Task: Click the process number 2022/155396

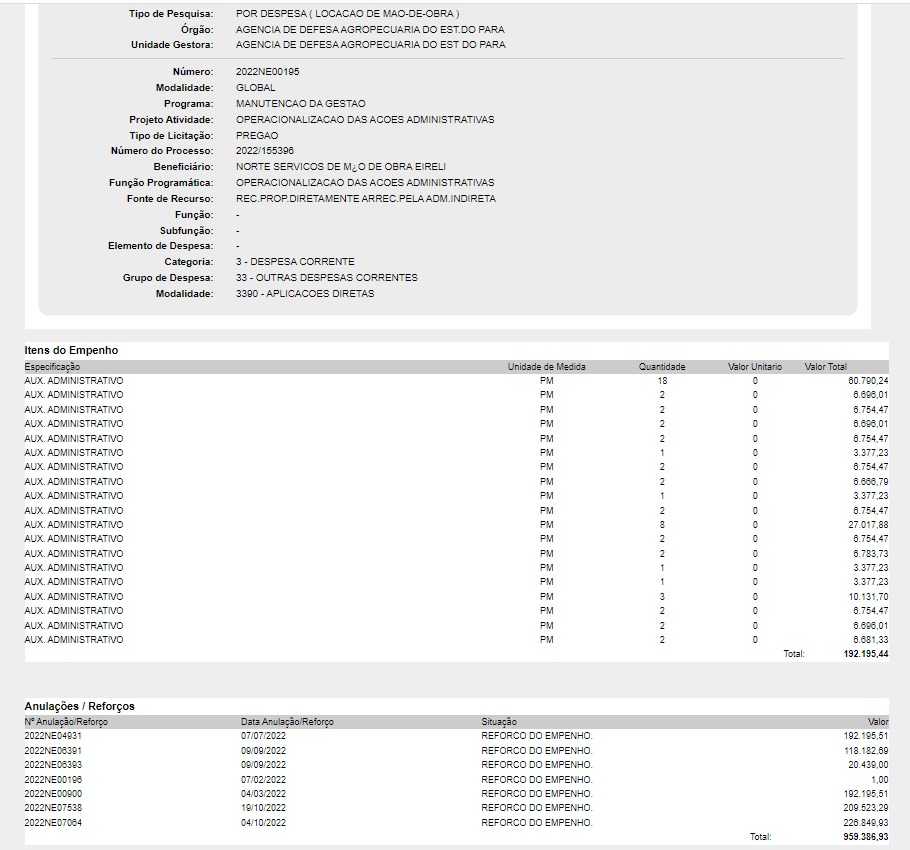Action: point(264,151)
